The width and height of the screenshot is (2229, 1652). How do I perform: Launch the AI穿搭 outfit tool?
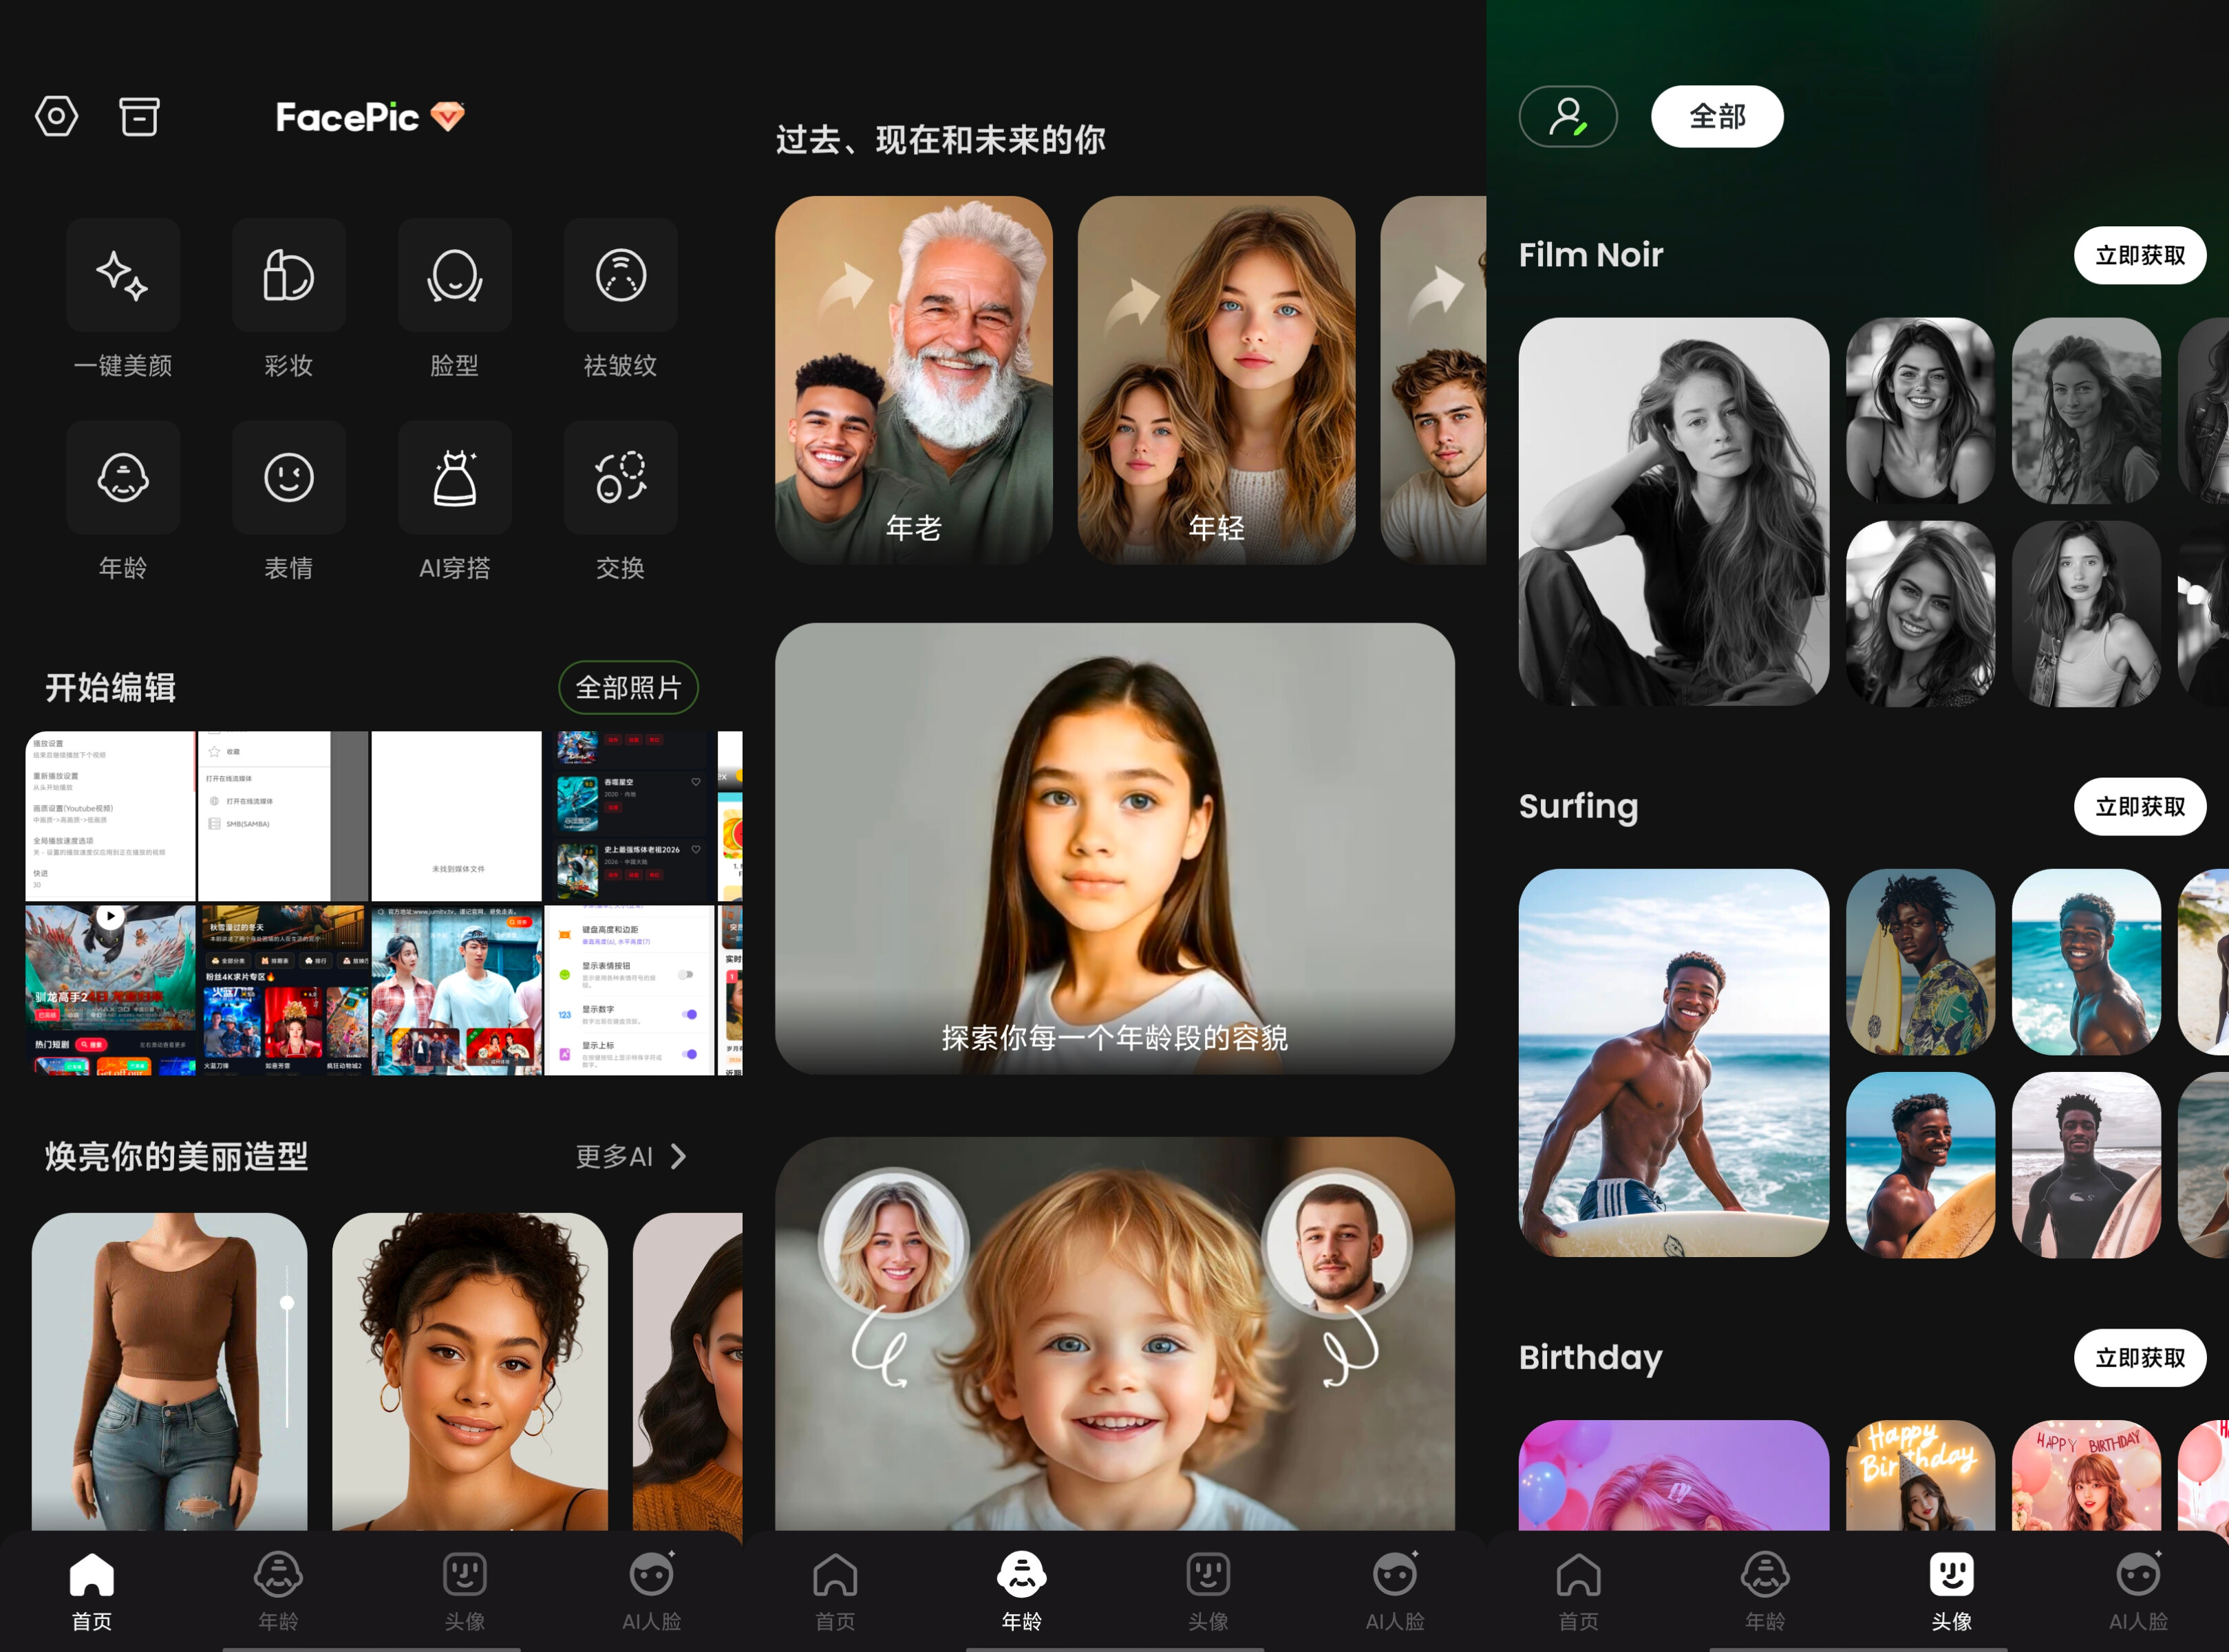[x=455, y=478]
